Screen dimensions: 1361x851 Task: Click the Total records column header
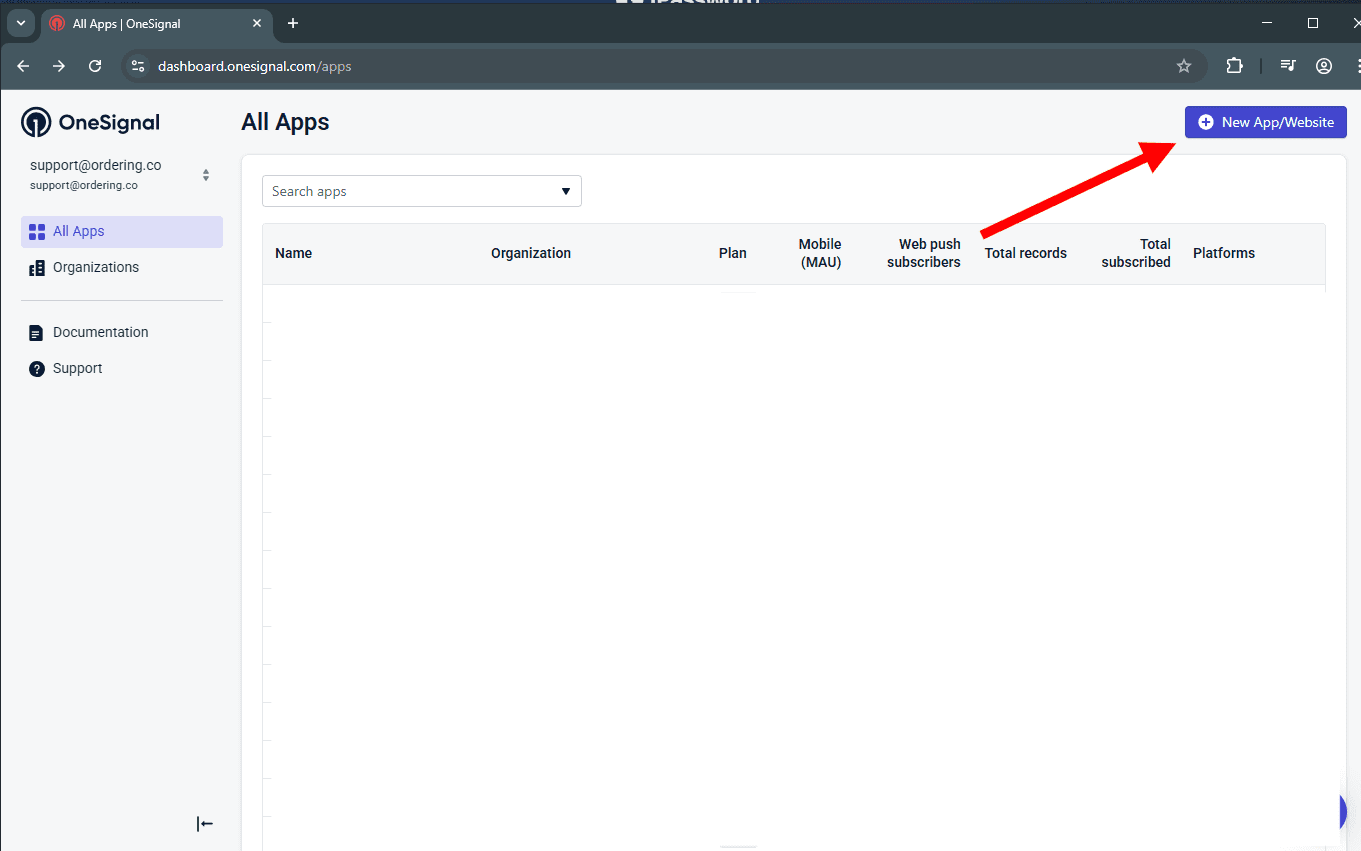pyautogui.click(x=1025, y=253)
